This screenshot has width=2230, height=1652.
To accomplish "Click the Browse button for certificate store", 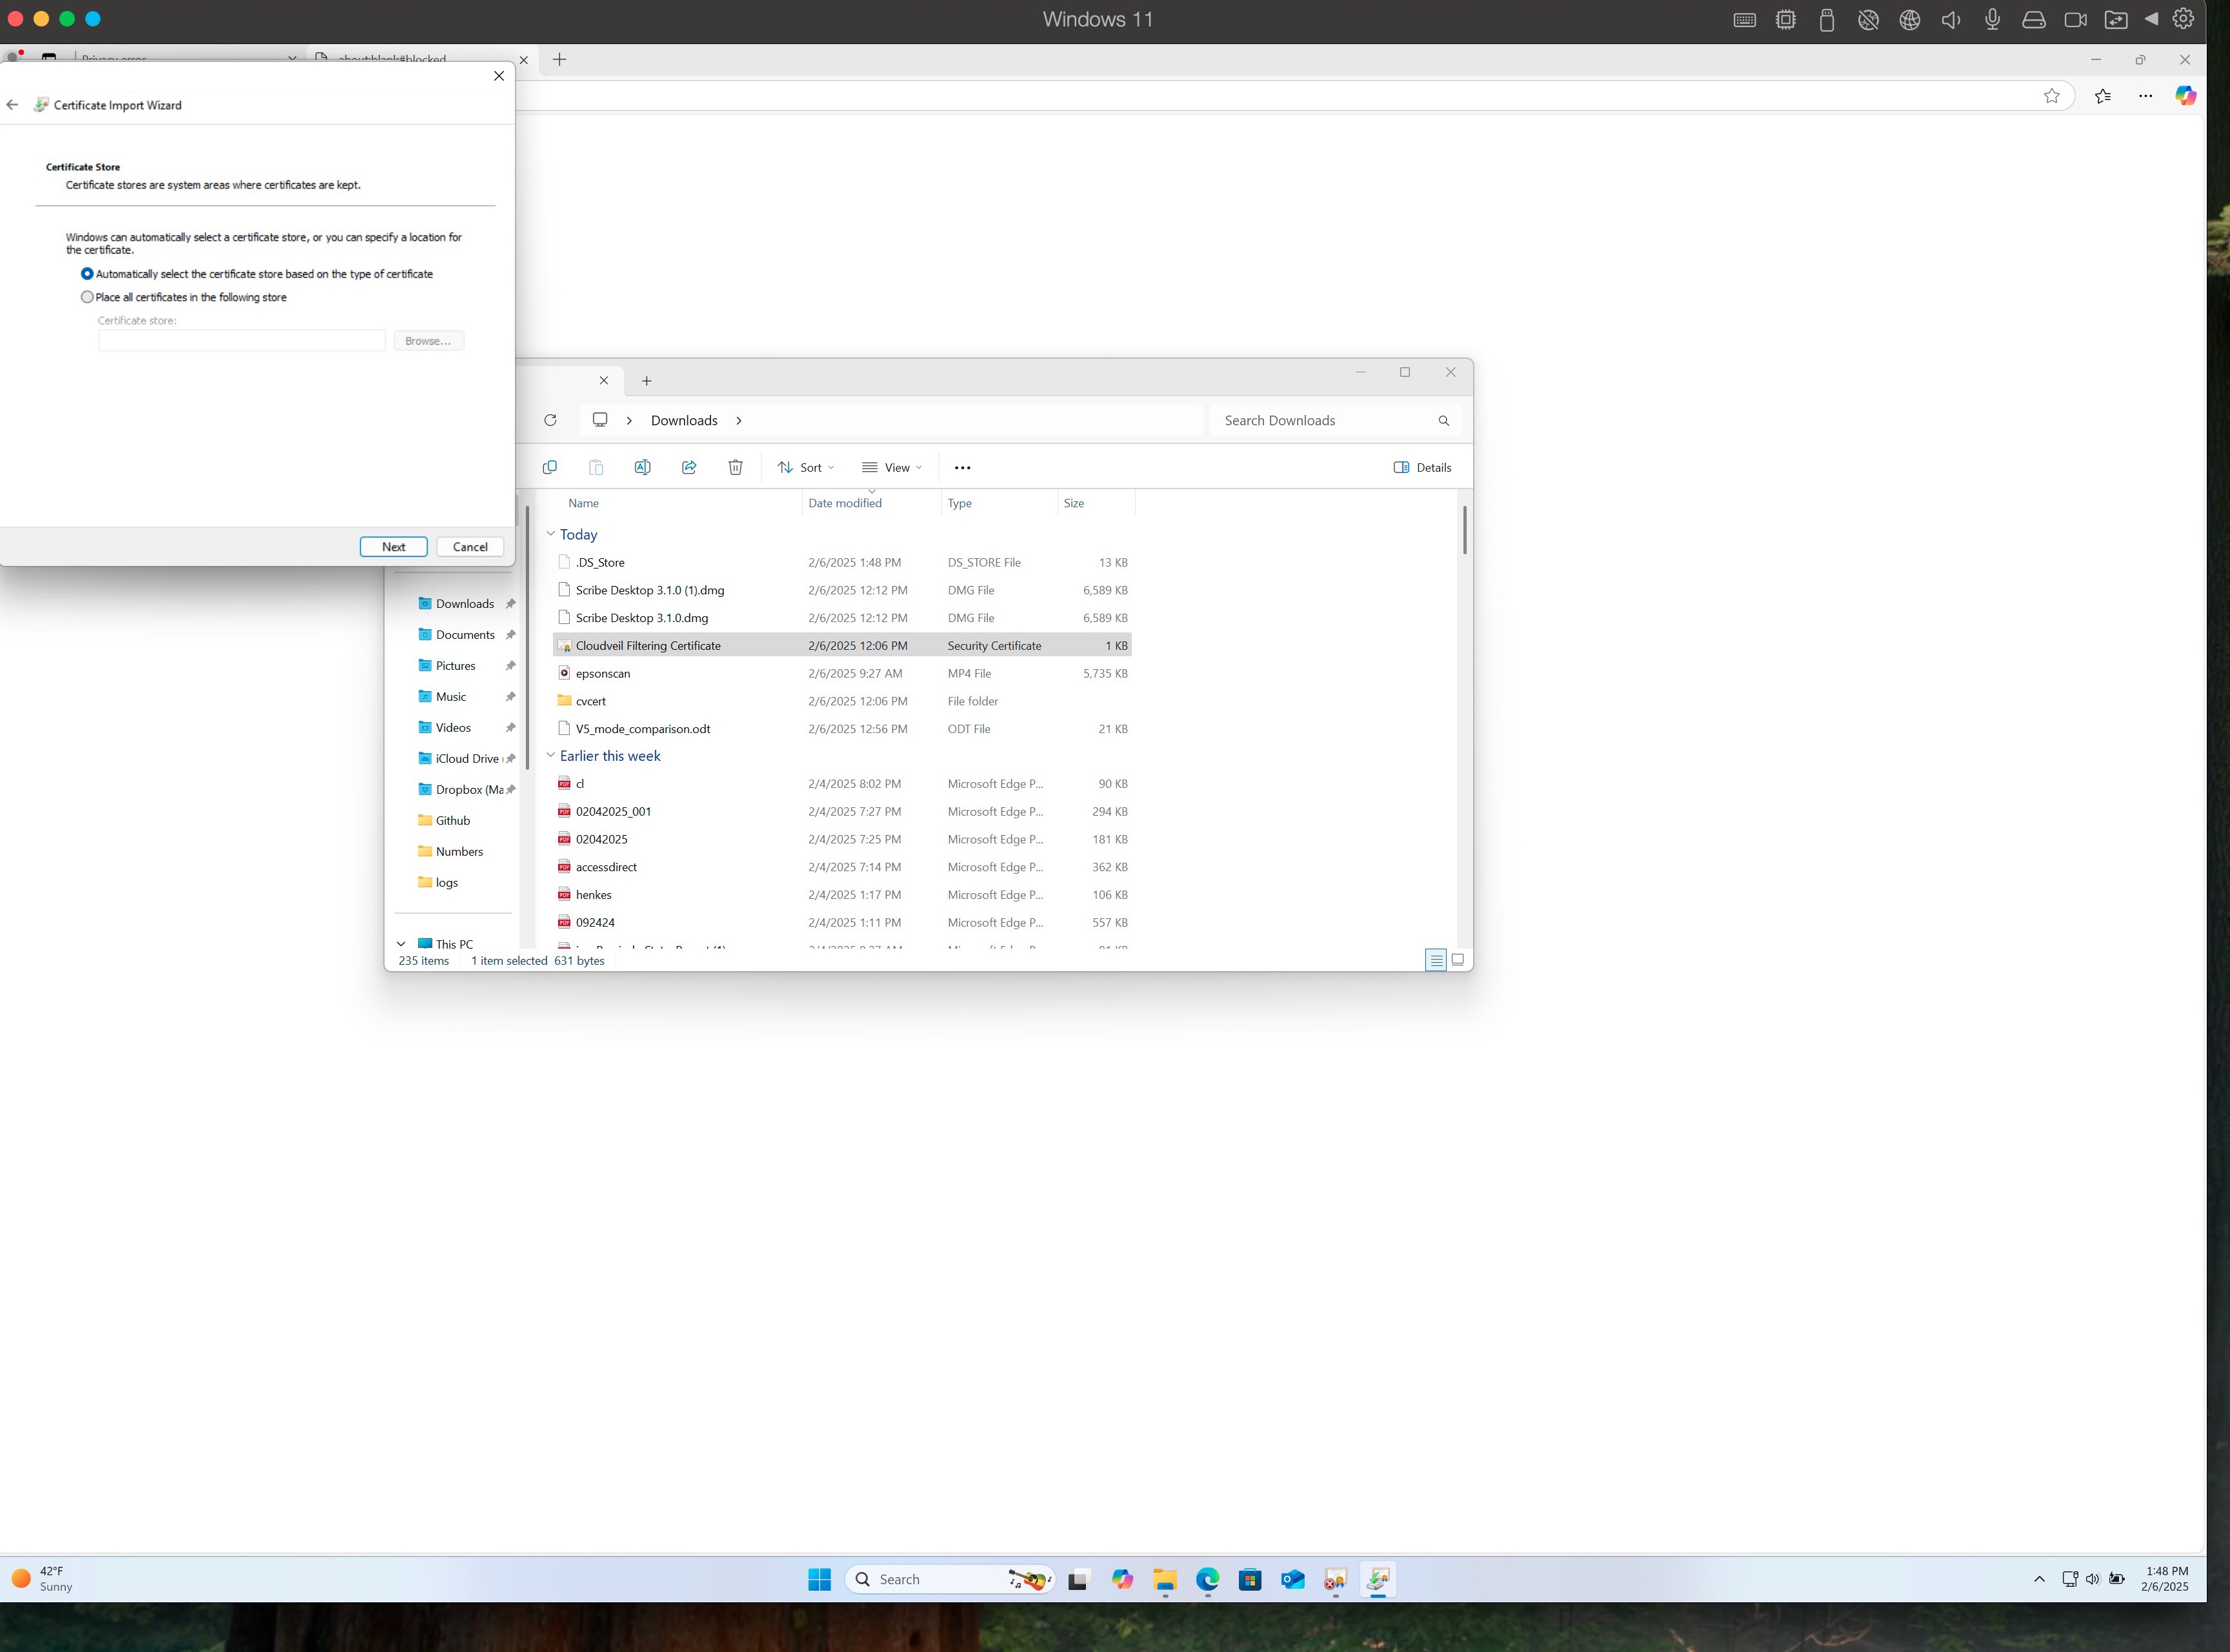I will click(428, 341).
